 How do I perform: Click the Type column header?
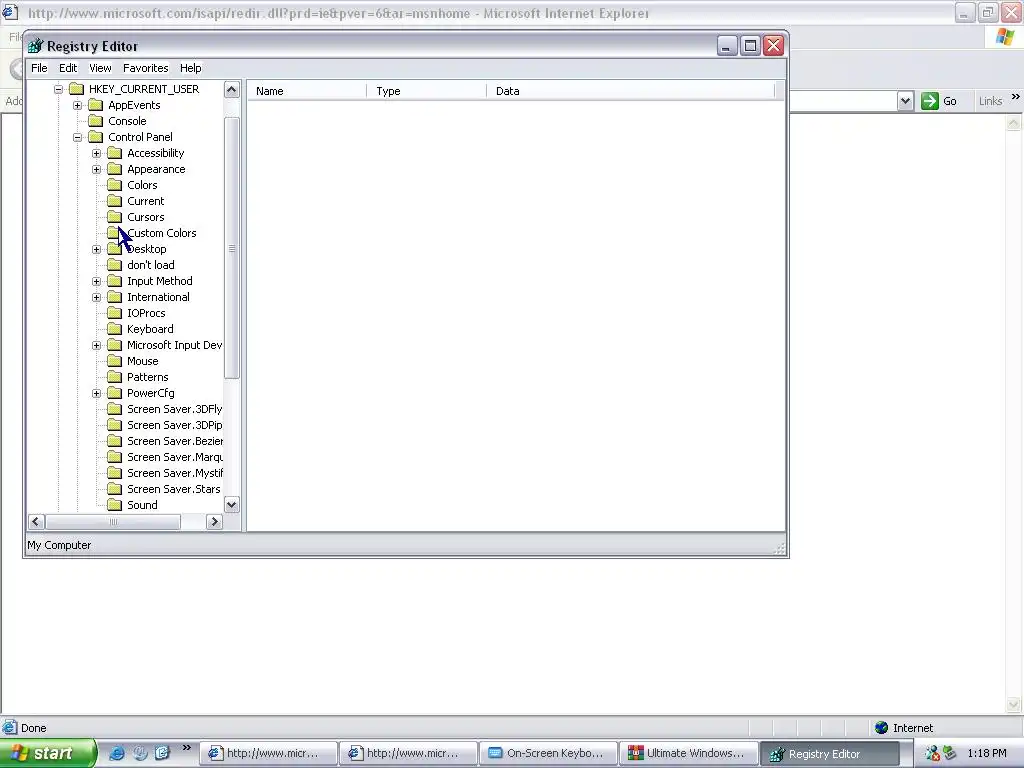point(426,91)
